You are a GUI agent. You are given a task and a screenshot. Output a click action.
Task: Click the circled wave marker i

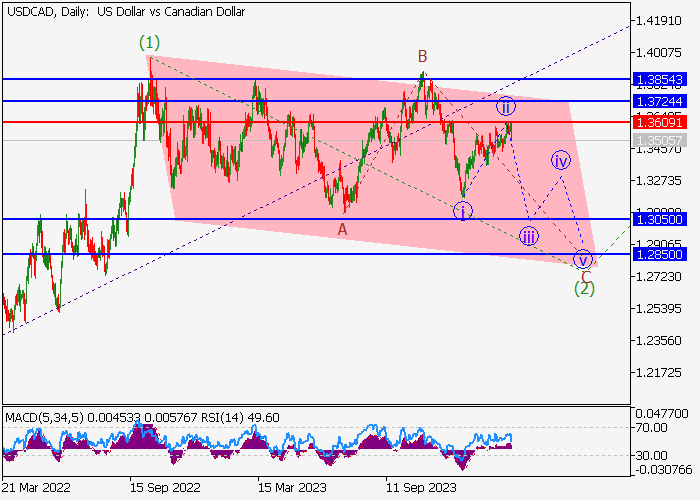click(463, 211)
